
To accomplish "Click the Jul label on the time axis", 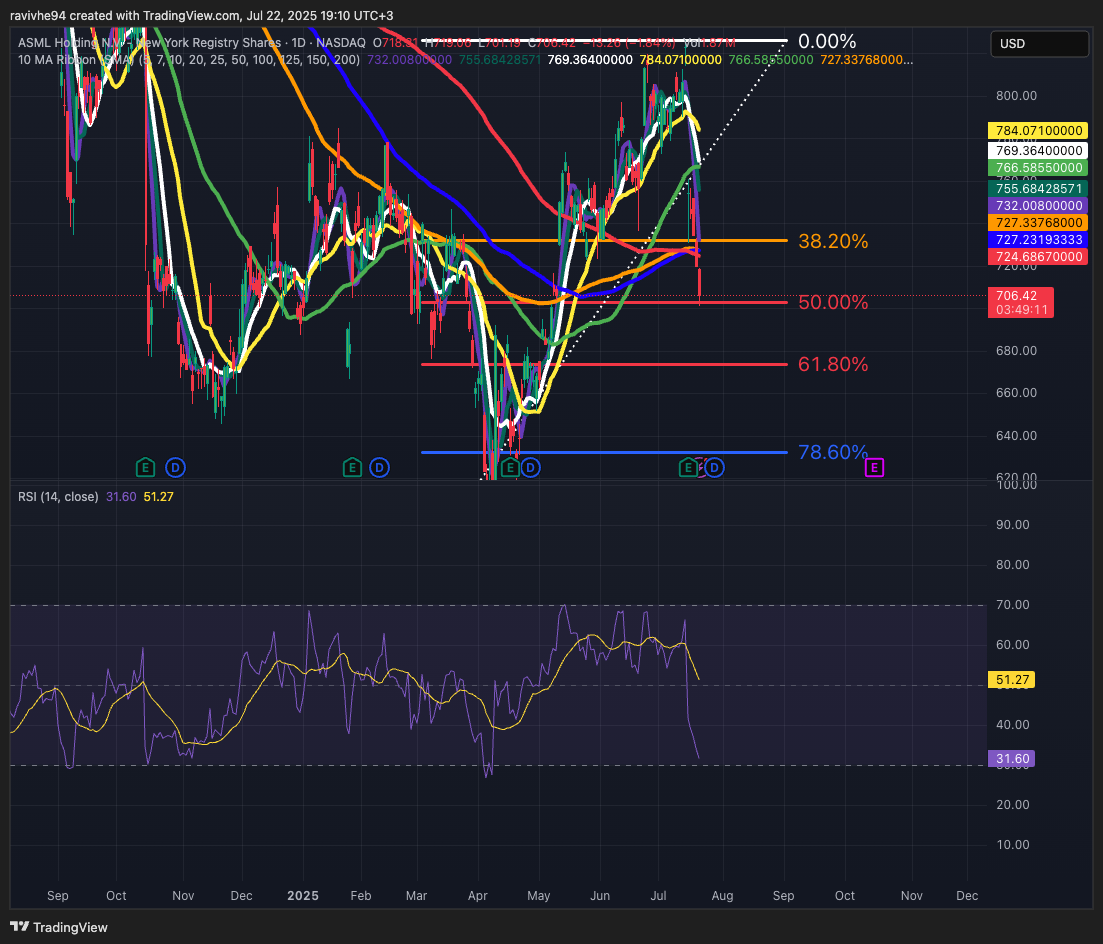I will click(658, 895).
